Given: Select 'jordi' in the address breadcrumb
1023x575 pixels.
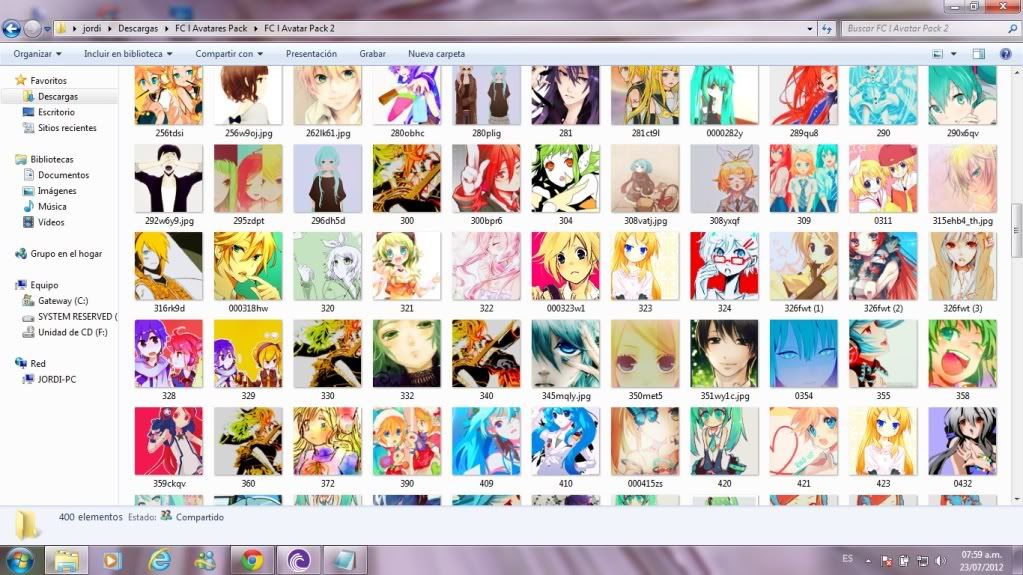Looking at the screenshot, I should (x=92, y=29).
